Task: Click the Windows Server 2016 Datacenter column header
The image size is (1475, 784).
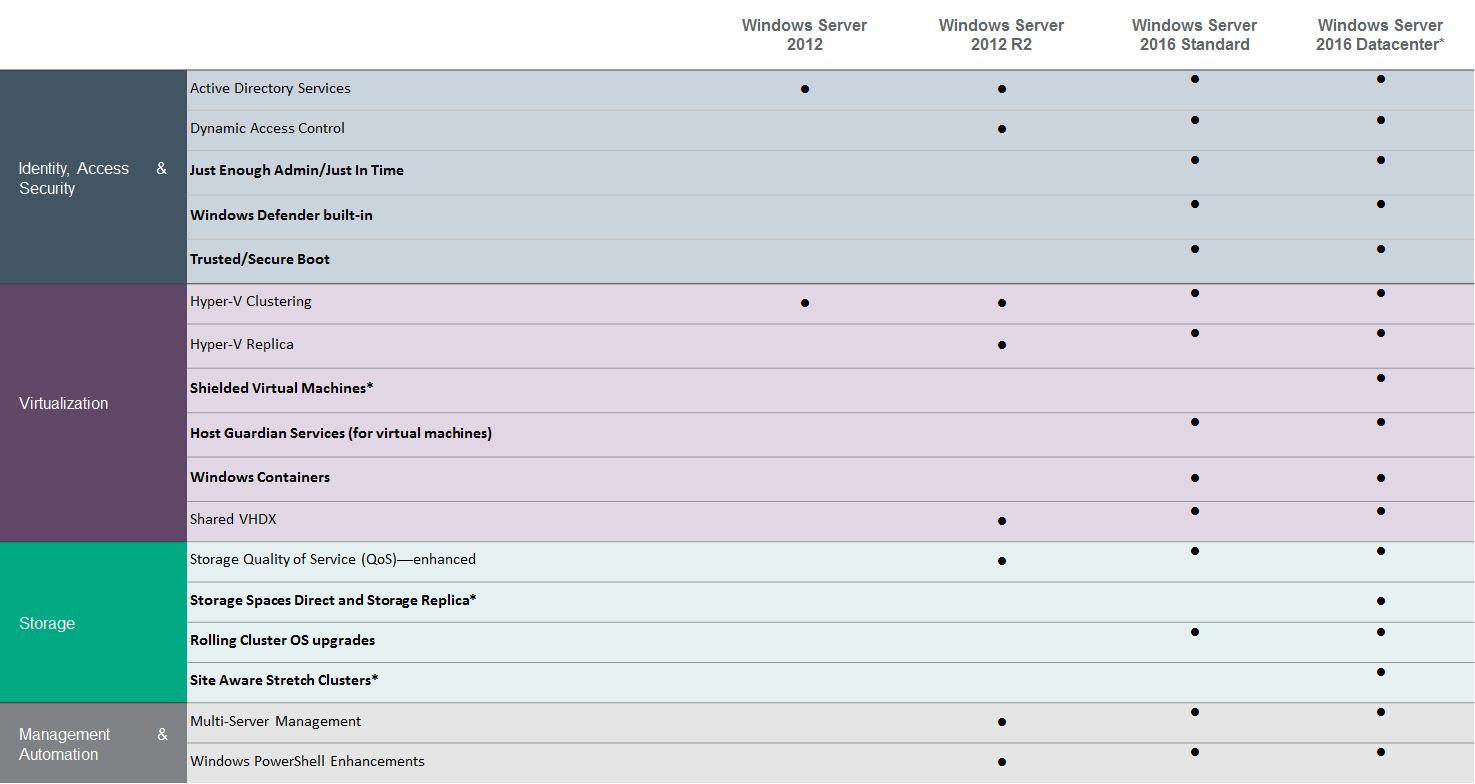Action: click(1380, 35)
